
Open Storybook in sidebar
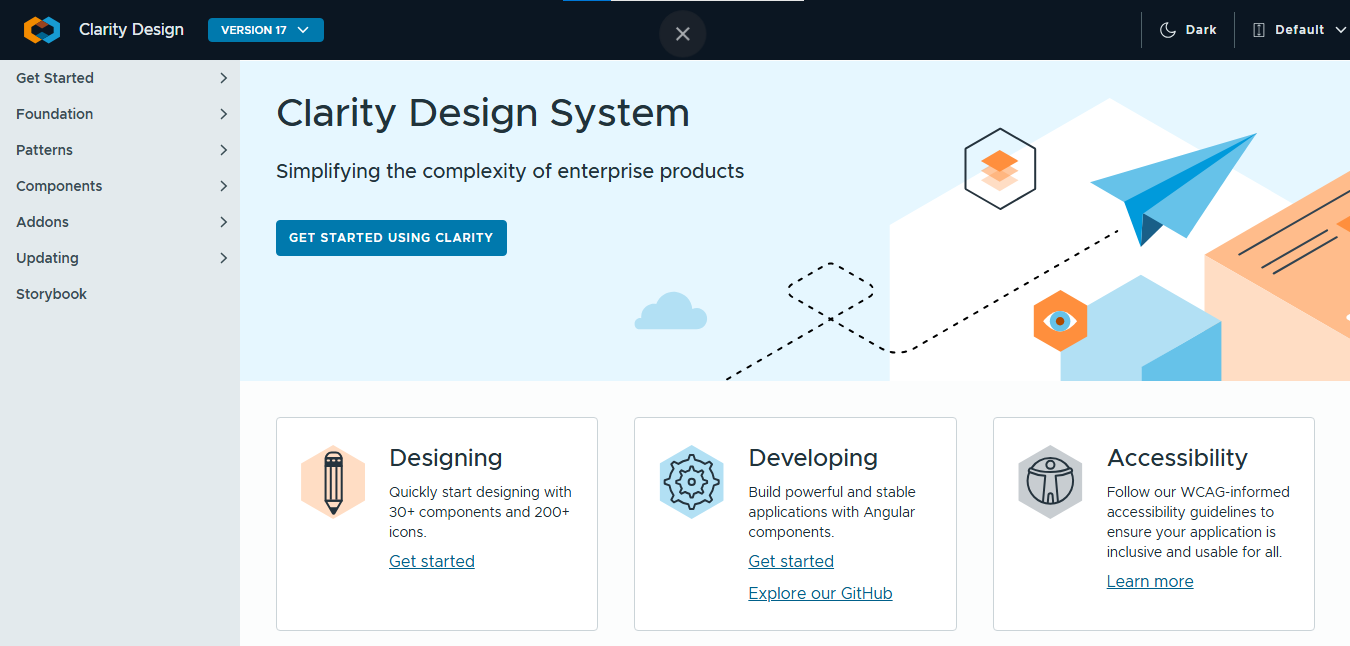pyautogui.click(x=51, y=294)
